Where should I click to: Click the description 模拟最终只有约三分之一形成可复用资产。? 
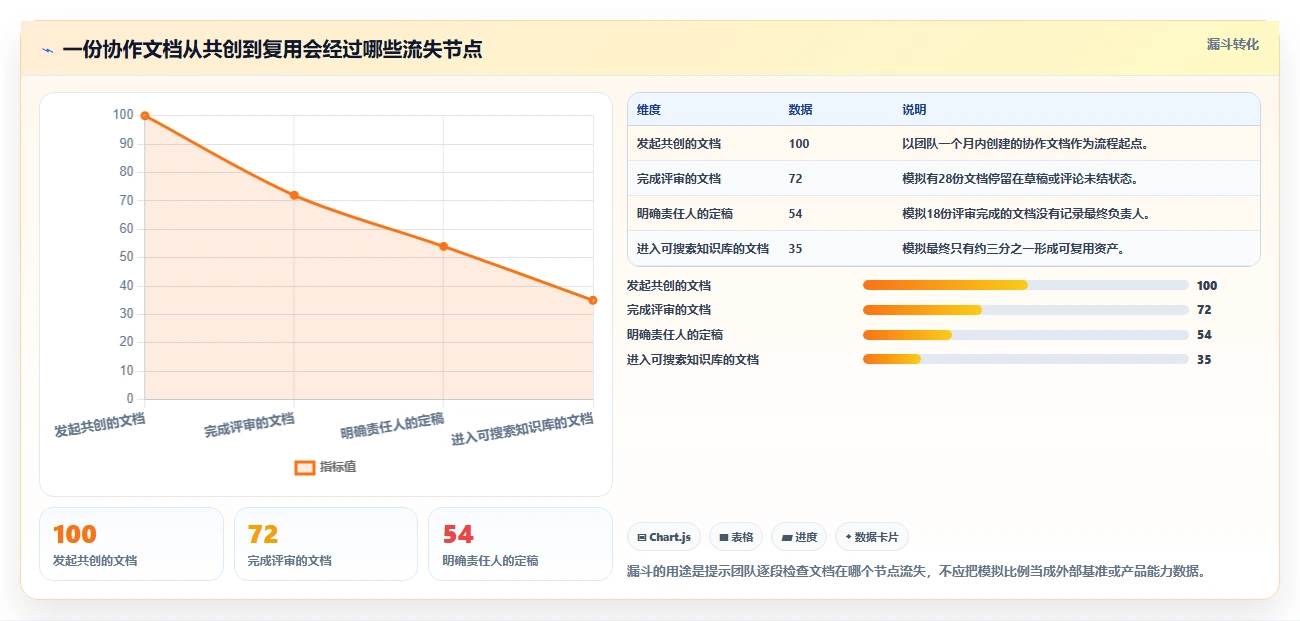click(x=1014, y=249)
